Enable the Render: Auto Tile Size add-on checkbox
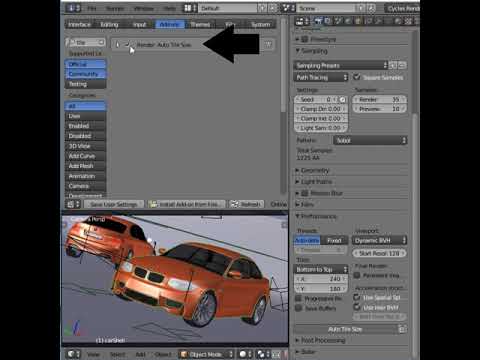This screenshot has width=480, height=360. 128,44
